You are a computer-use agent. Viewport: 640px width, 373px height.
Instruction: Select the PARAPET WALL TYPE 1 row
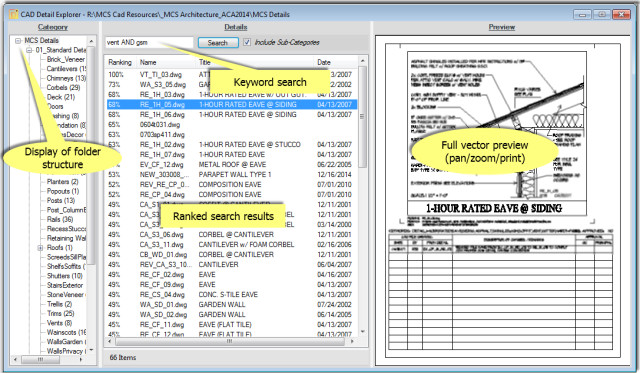click(x=232, y=175)
